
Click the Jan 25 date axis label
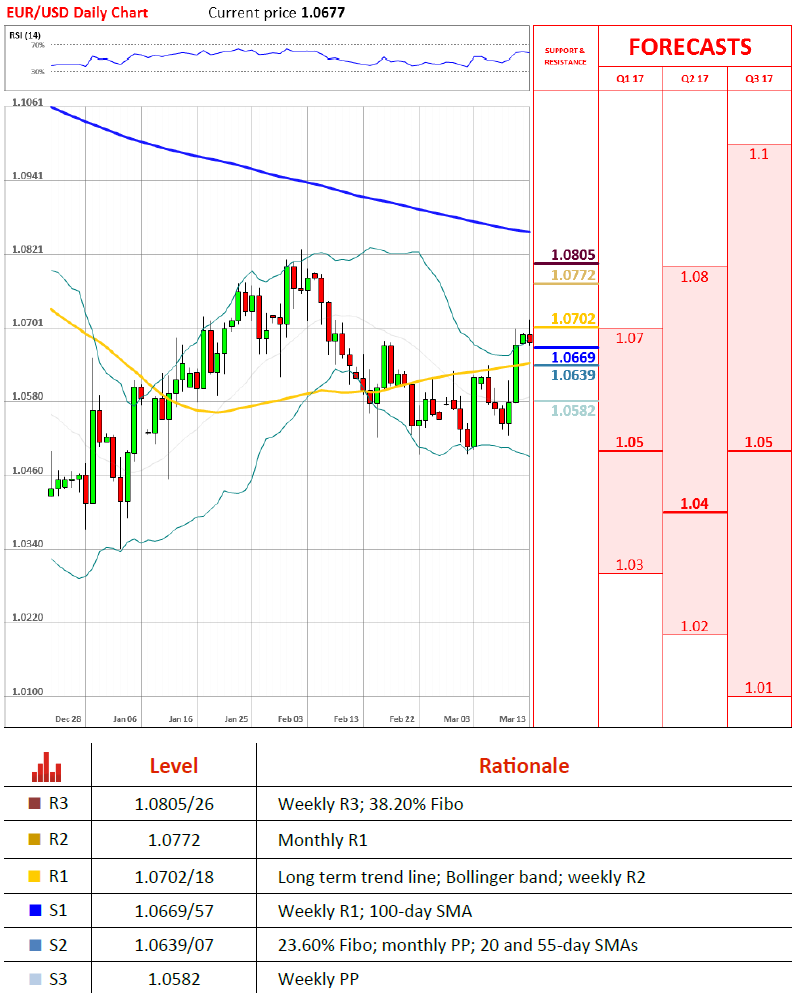236,719
